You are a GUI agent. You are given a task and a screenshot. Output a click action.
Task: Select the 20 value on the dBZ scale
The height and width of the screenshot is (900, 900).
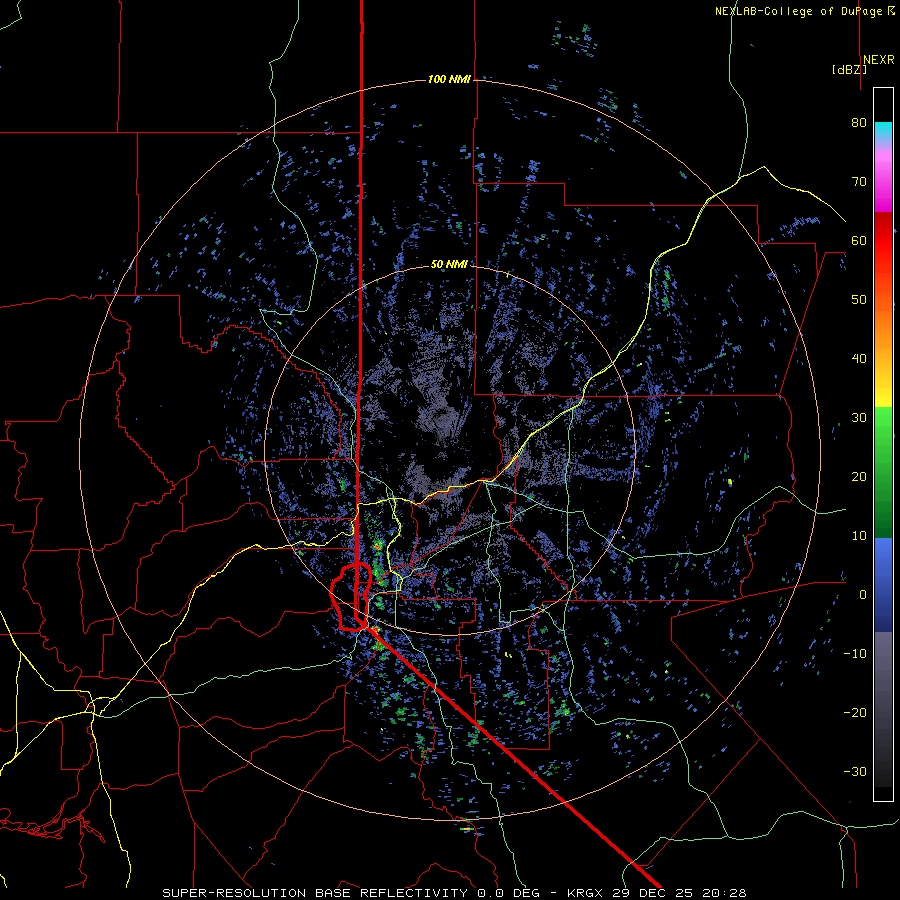(859, 477)
